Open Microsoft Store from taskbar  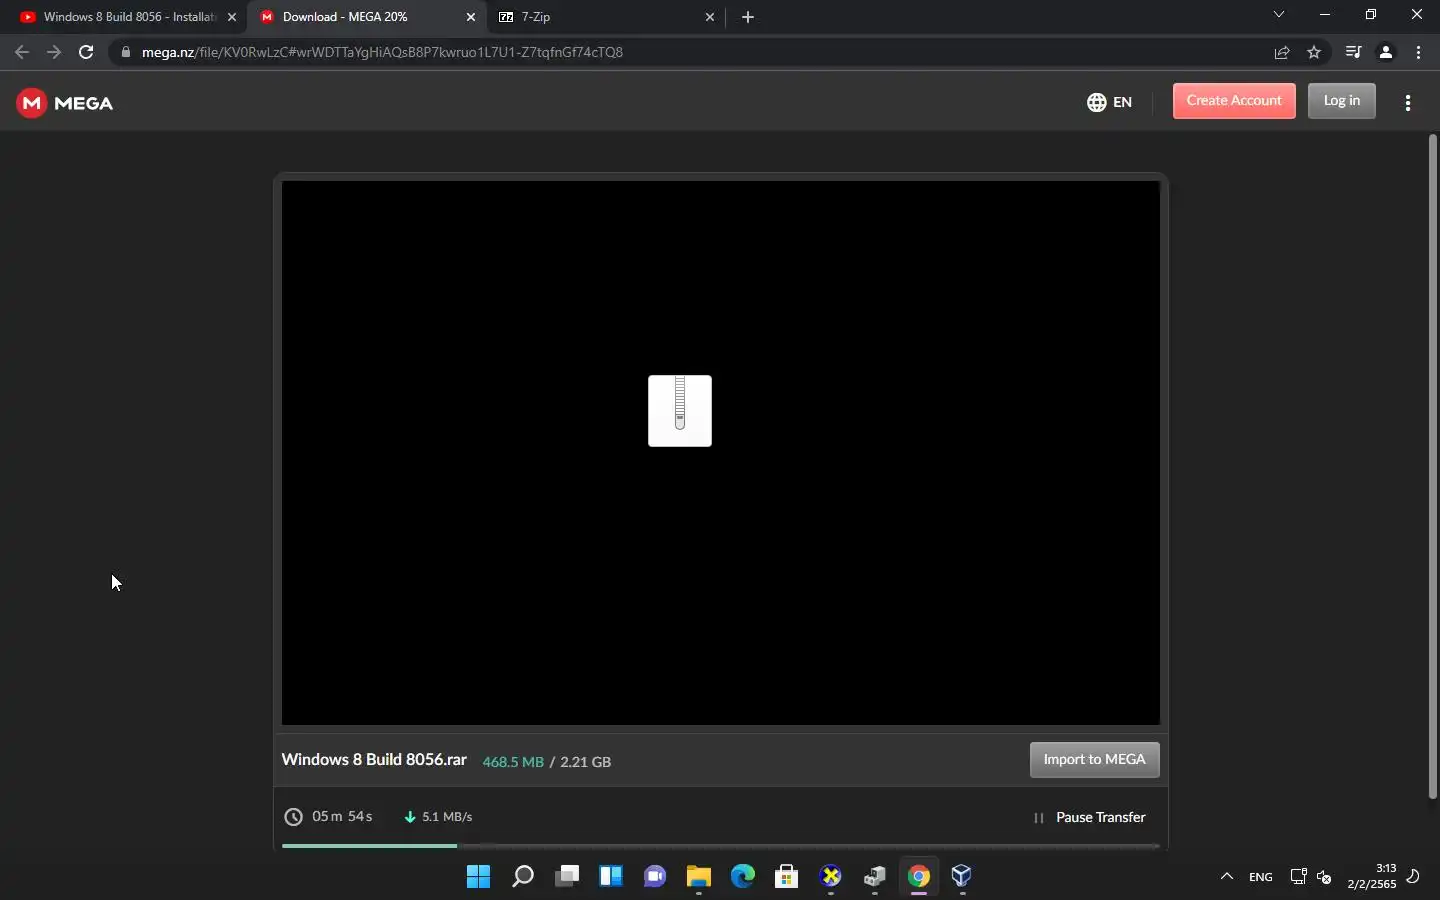pos(787,877)
